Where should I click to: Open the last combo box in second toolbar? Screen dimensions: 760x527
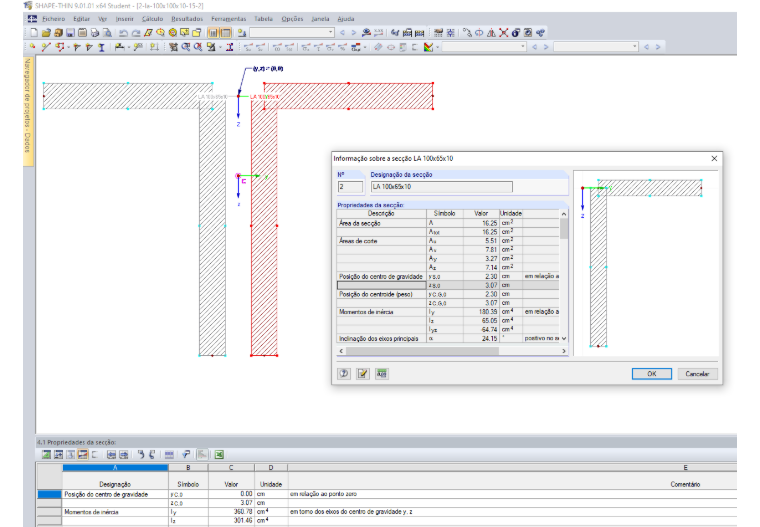click(596, 47)
